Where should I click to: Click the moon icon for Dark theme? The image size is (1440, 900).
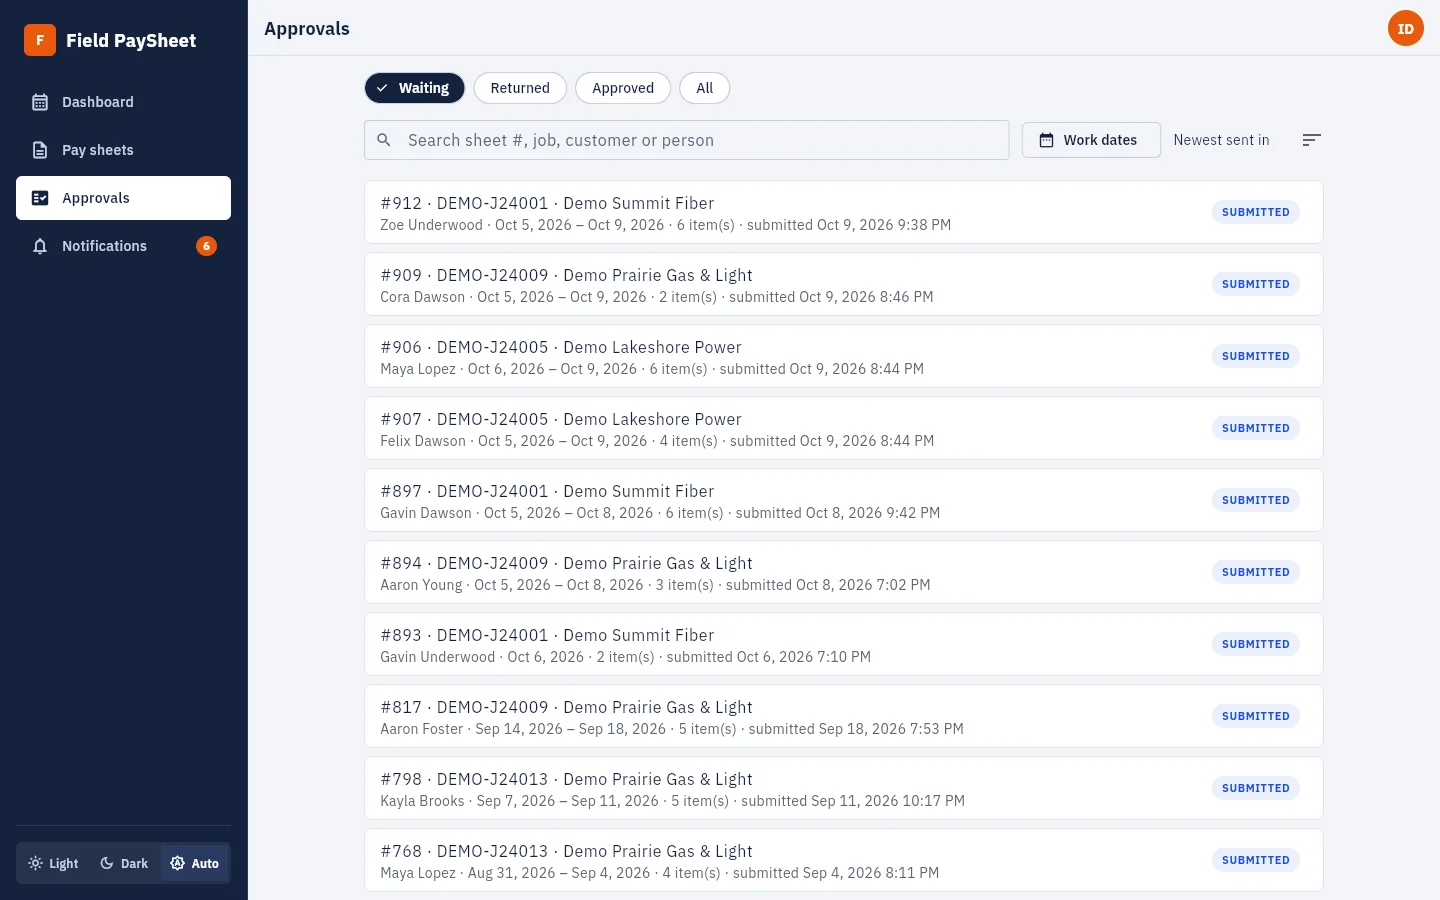click(x=107, y=863)
